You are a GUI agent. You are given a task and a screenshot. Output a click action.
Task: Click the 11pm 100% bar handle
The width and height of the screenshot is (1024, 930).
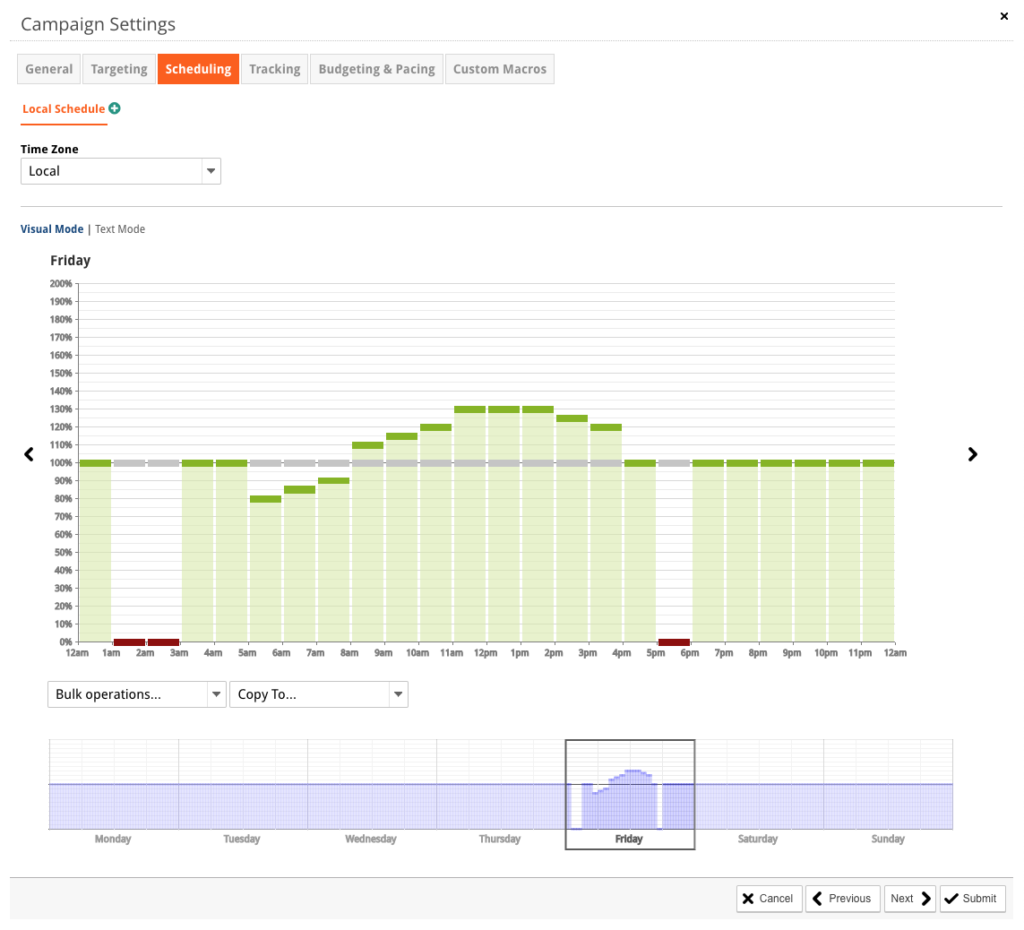tap(878, 463)
